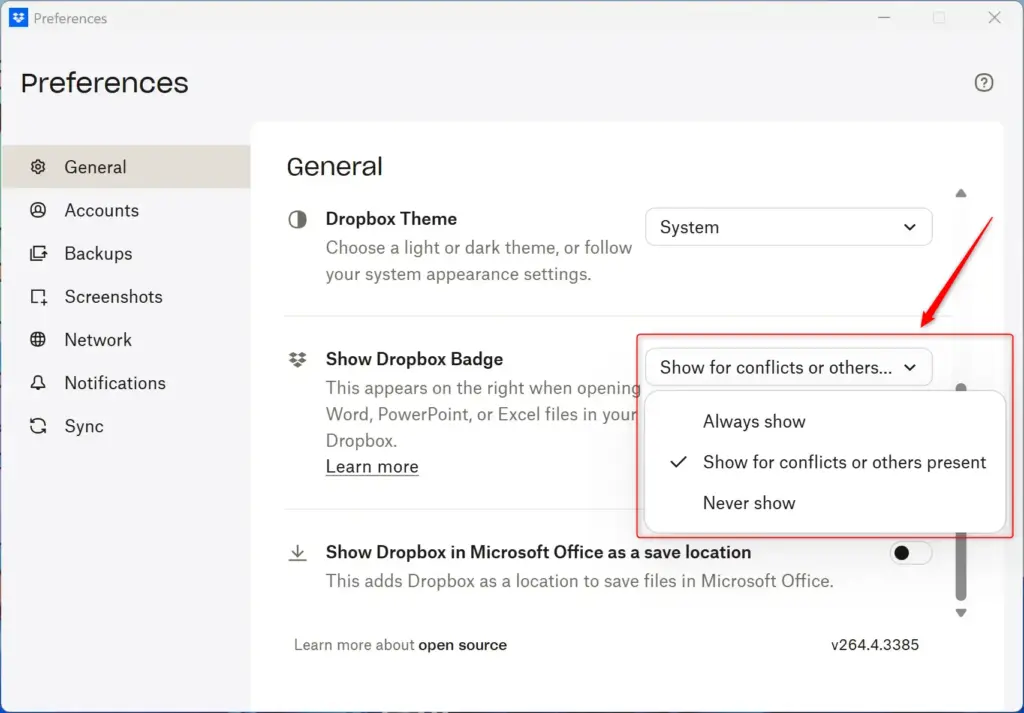Select the General tab in sidebar
This screenshot has width=1024, height=713.
(x=127, y=166)
